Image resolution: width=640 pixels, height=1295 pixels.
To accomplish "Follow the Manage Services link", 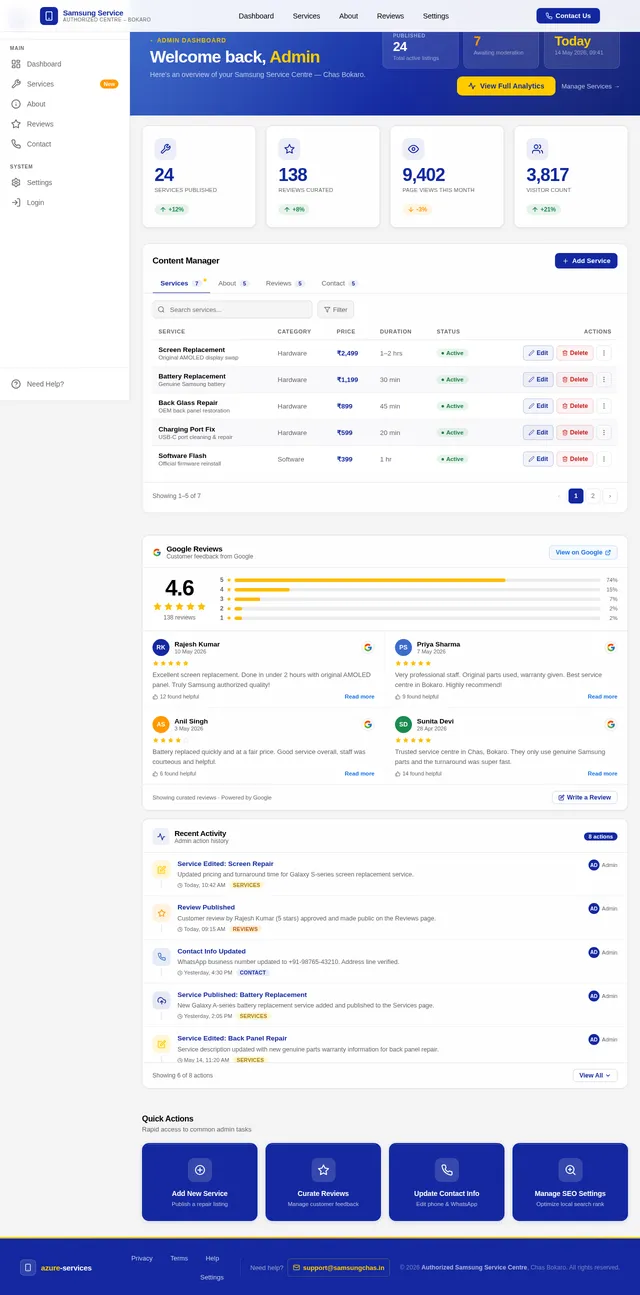I will 591,86.
